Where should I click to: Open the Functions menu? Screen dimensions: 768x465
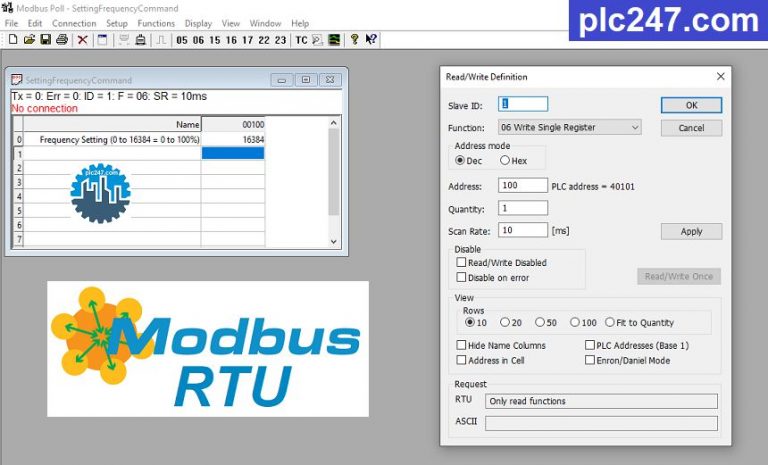[x=156, y=23]
